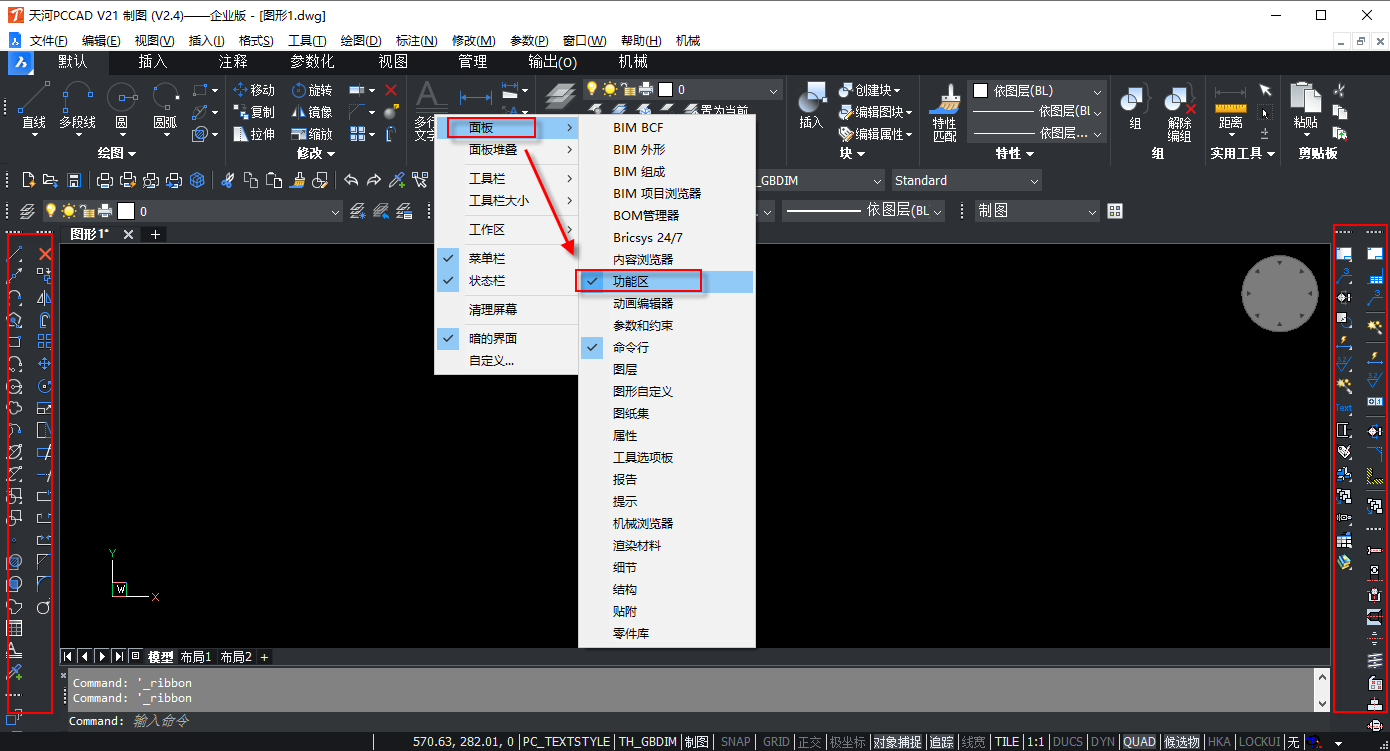Expand the 面板堆叠 submenu
The image size is (1390, 751).
505,150
